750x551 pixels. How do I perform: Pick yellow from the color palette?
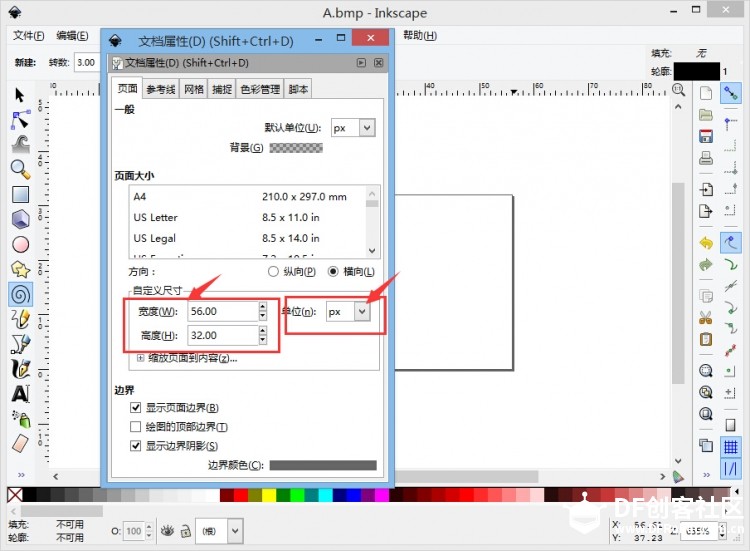pyautogui.click(x=269, y=495)
